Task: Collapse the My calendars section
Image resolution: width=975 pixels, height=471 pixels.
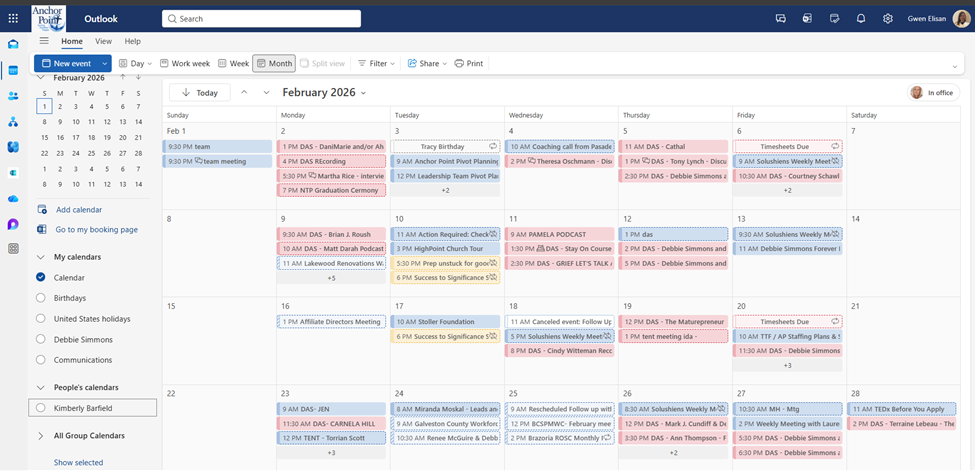Action: click(x=41, y=257)
